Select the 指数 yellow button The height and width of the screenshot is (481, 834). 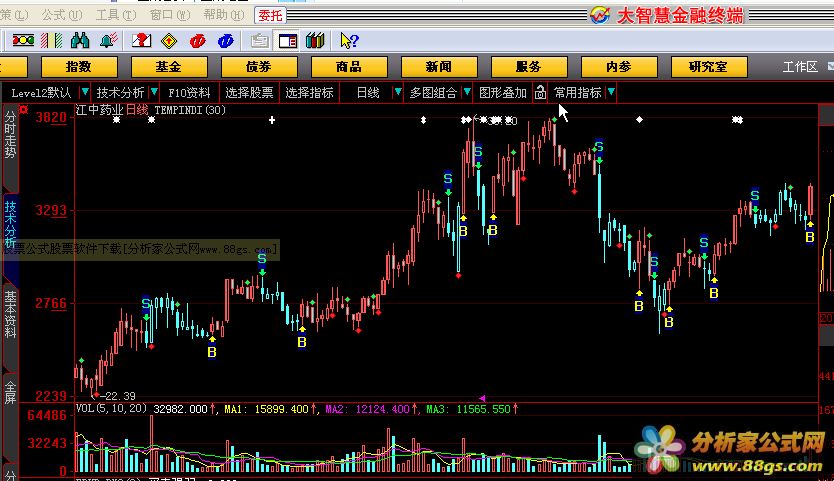click(x=79, y=67)
